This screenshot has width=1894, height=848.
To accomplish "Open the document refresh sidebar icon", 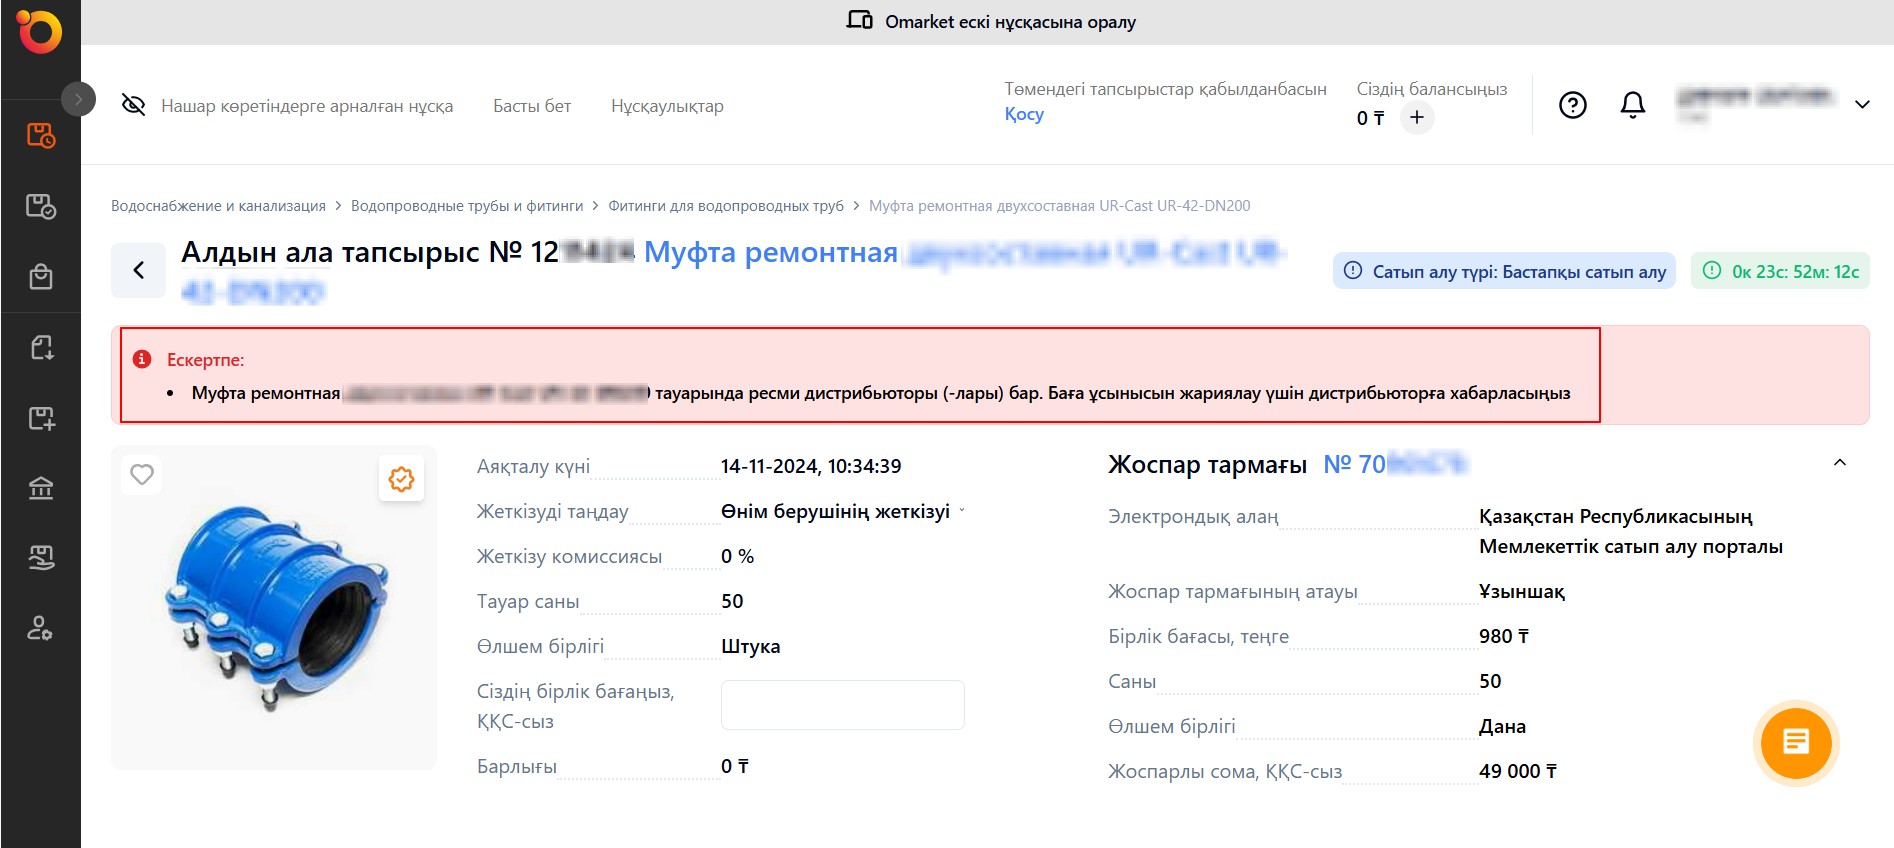I will [x=41, y=347].
